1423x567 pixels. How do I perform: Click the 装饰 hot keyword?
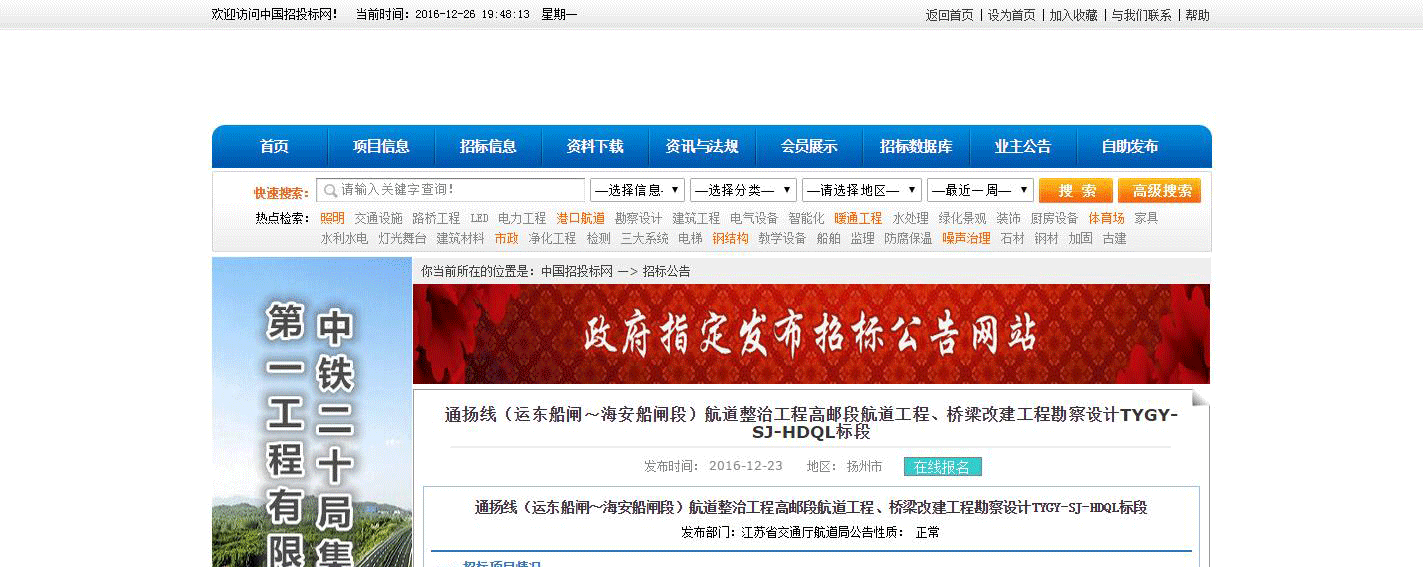(1008, 218)
